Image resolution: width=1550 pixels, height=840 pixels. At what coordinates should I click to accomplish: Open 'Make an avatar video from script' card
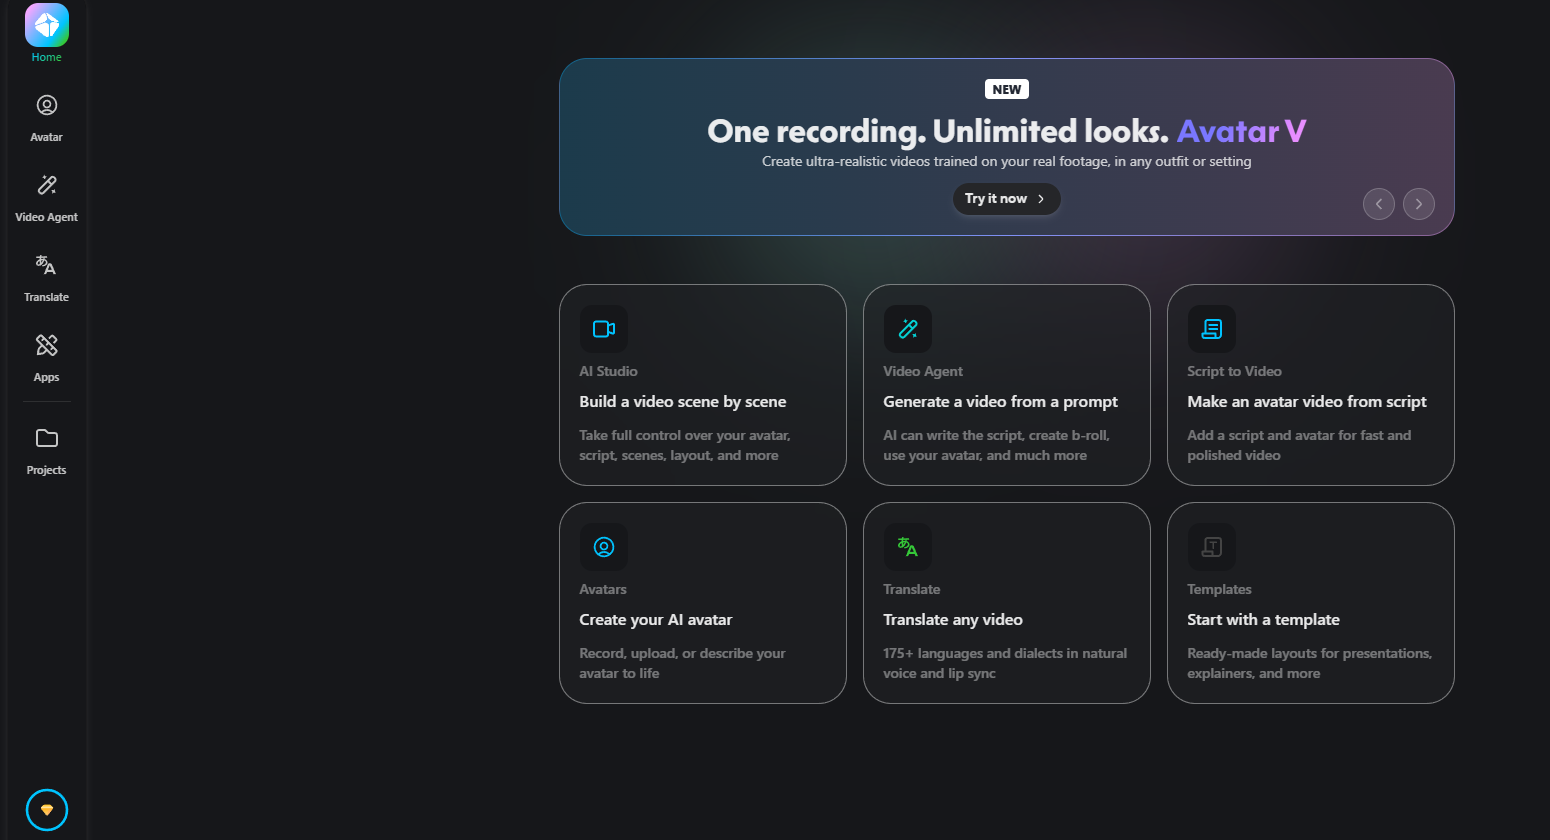(x=1311, y=385)
